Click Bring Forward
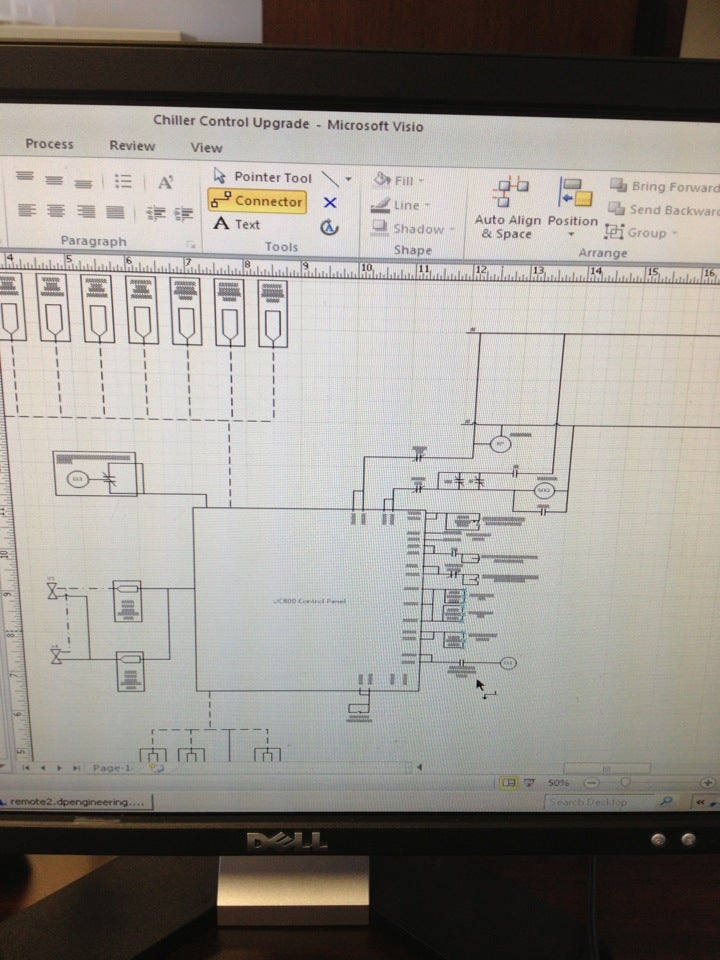Image resolution: width=720 pixels, height=960 pixels. [664, 187]
